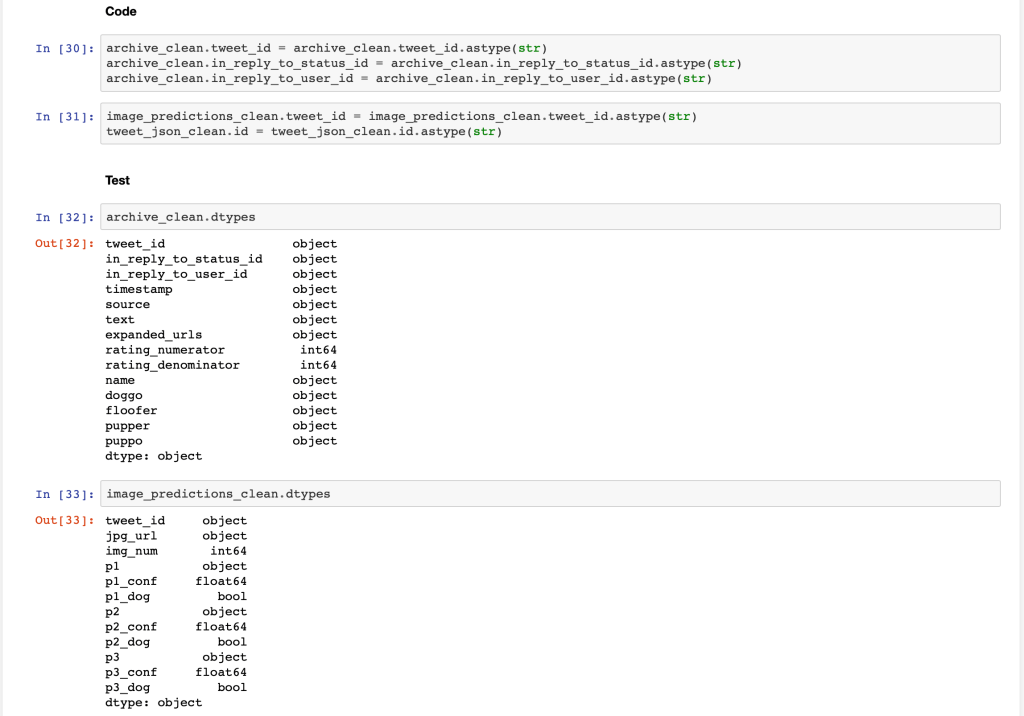This screenshot has height=716, width=1024.
Task: Click the image_predictions_clean.dtypes code cell
Action: click(x=550, y=494)
